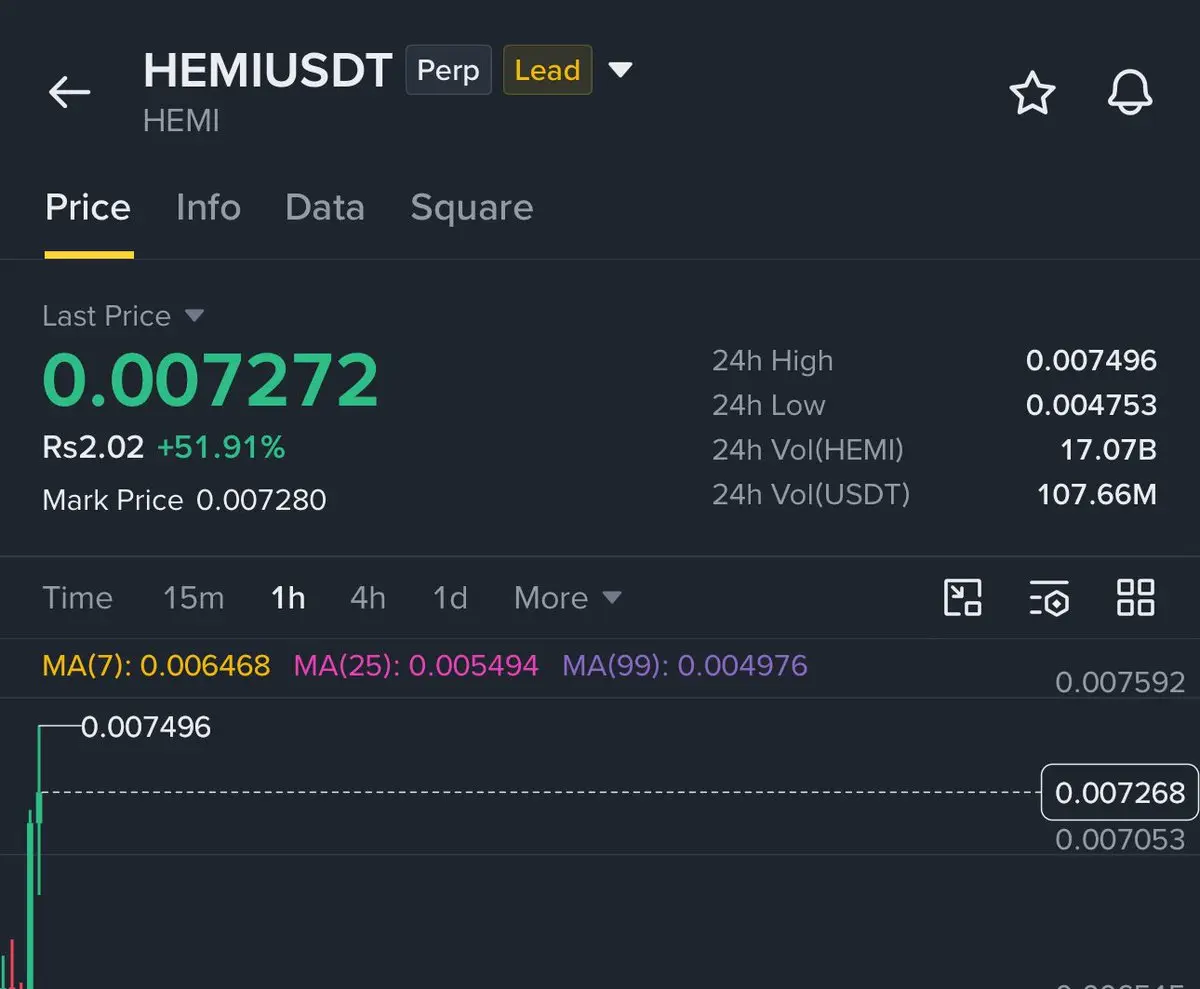Open the chart picture-in-picture icon

tap(963, 598)
